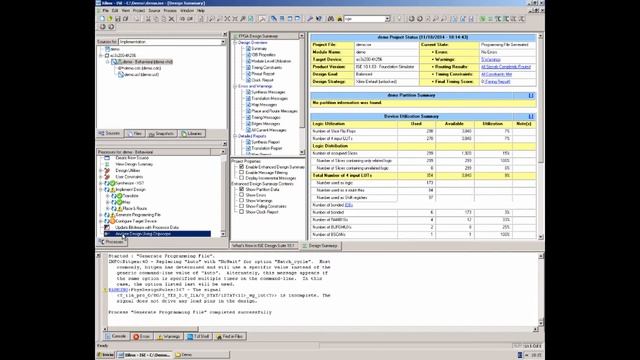This screenshot has height=360, width=640.
Task: Switch to the Find in Files console tab
Action: (230, 336)
